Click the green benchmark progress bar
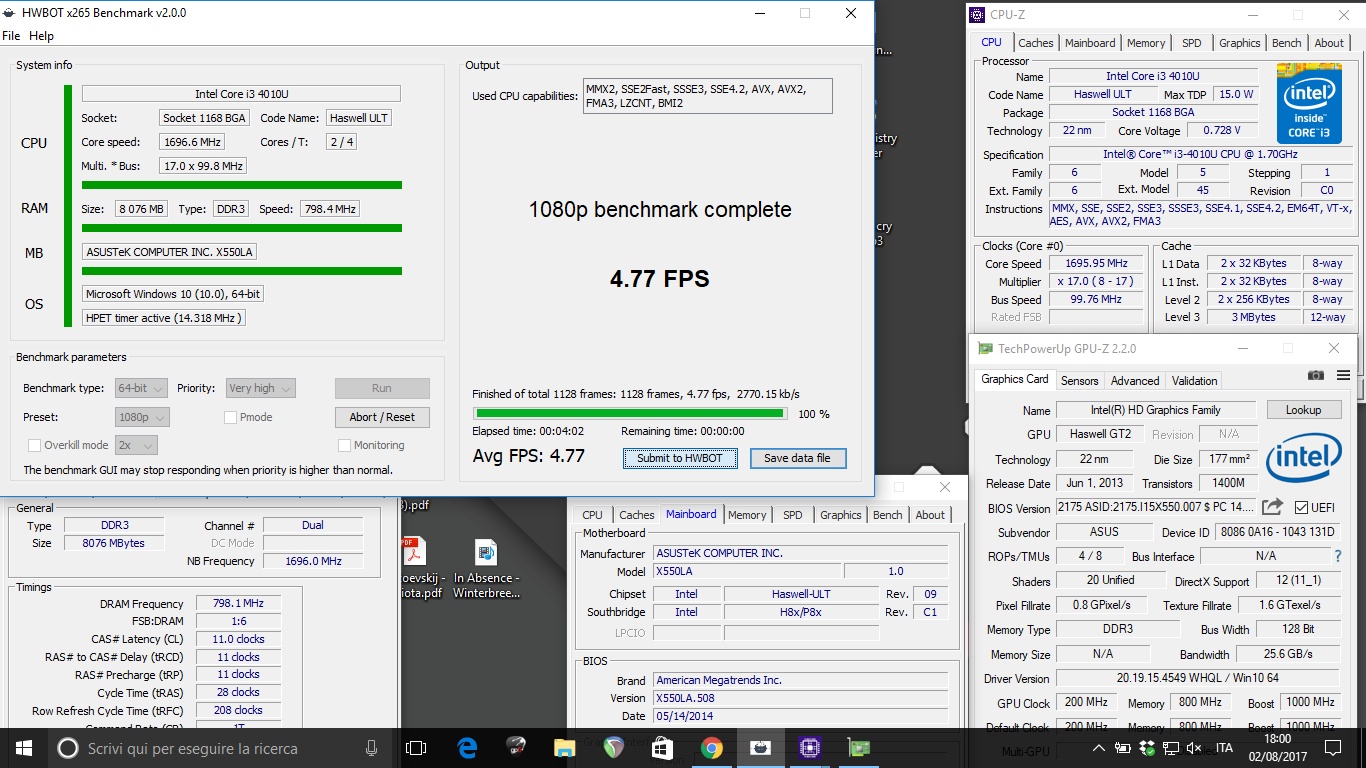This screenshot has width=1366, height=768. 630,413
